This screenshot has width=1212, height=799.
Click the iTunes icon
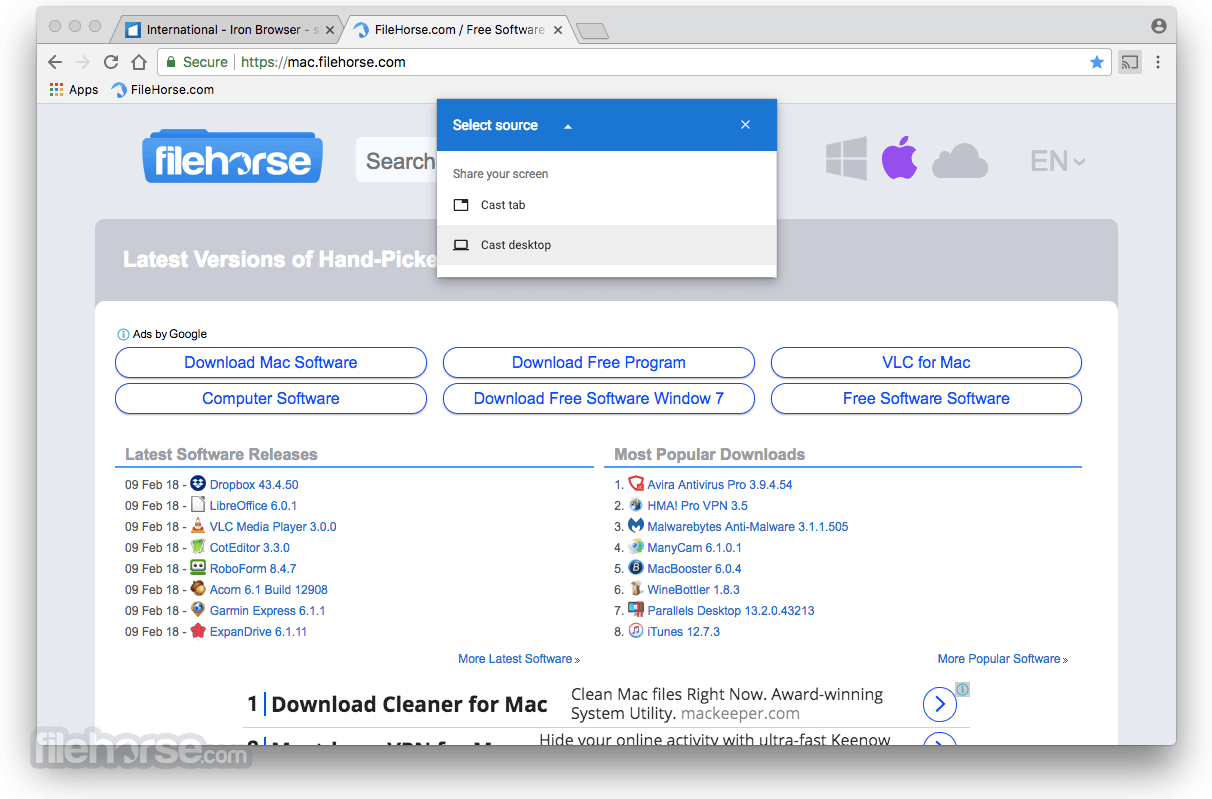[636, 631]
